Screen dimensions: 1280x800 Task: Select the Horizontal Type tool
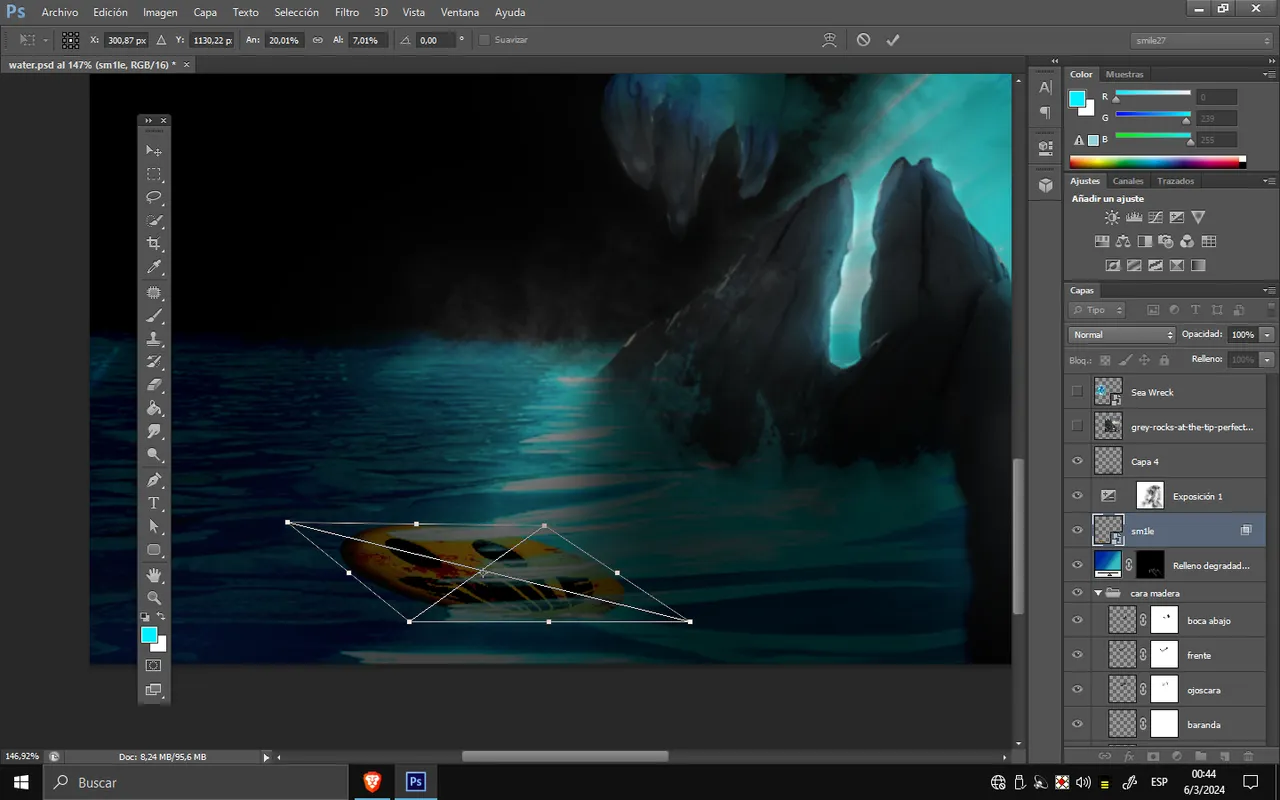tap(154, 503)
